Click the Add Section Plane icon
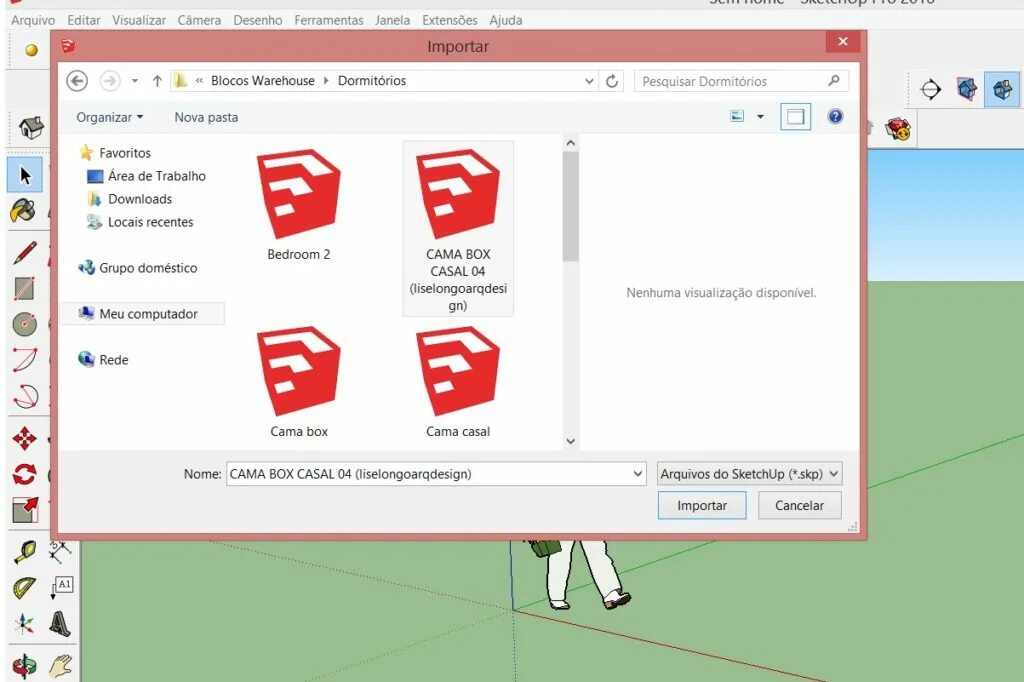The image size is (1024, 682). coord(931,88)
